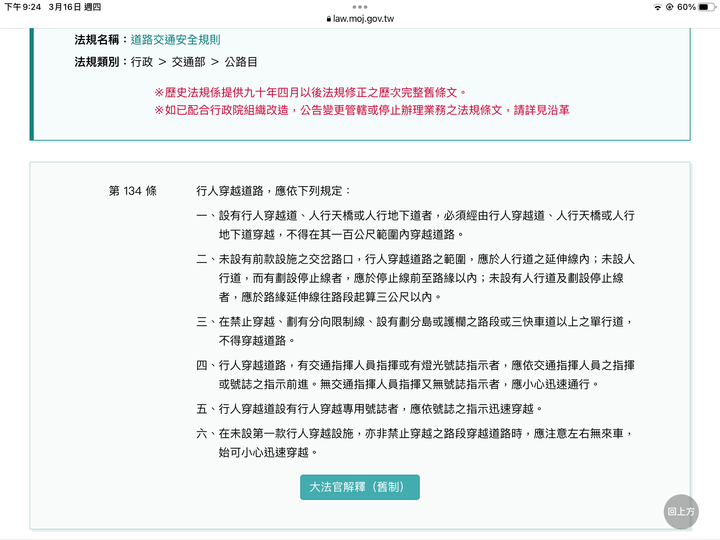The width and height of the screenshot is (720, 540).
Task: Tap the lock icon beside the URL
Action: pyautogui.click(x=328, y=19)
